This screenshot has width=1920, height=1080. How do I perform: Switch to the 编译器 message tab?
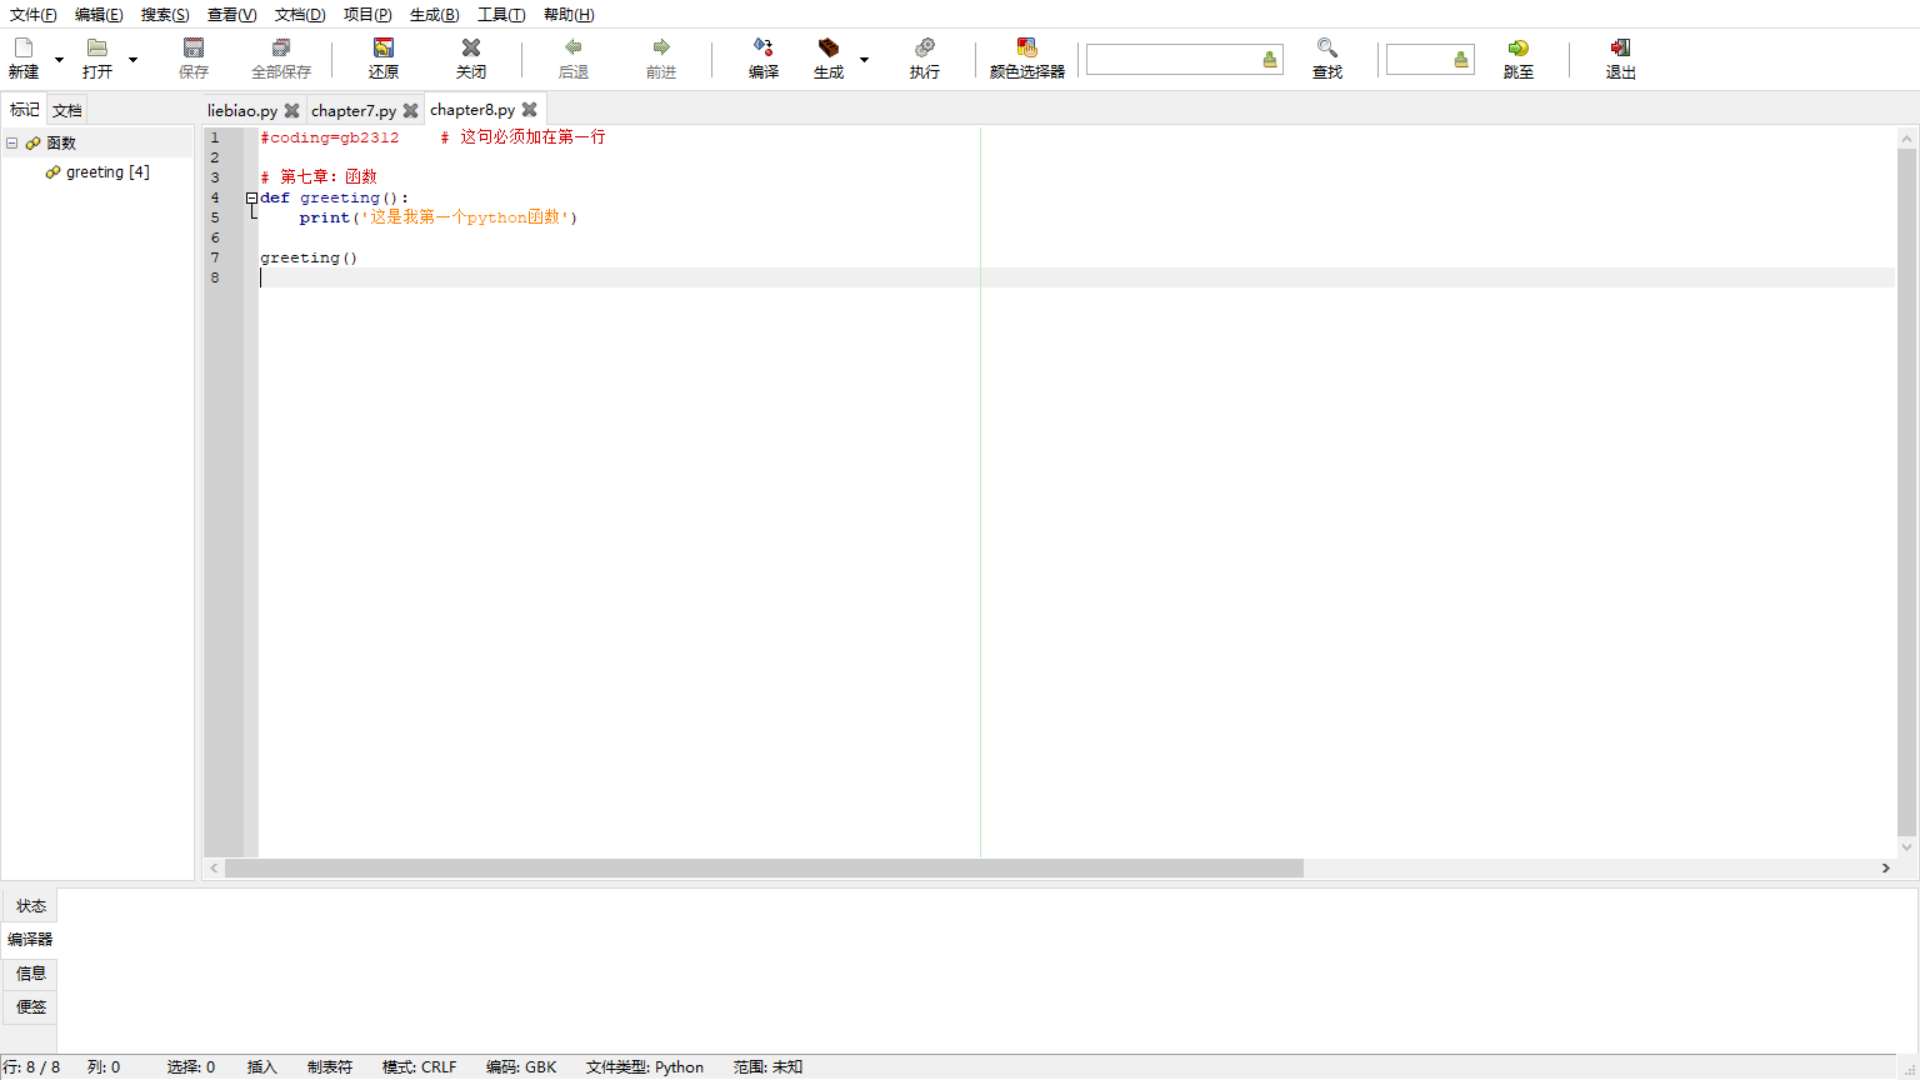[30, 939]
